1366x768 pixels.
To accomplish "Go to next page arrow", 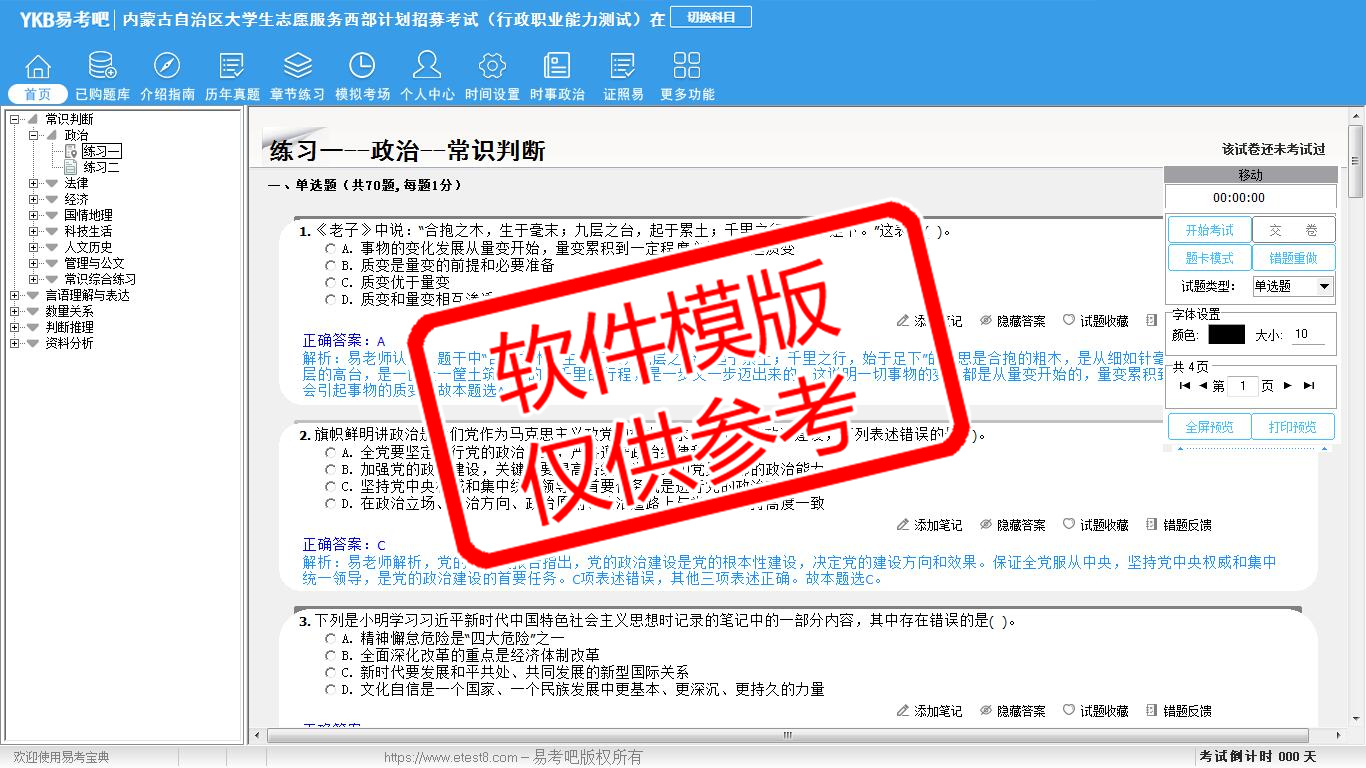I will pyautogui.click(x=1288, y=386).
